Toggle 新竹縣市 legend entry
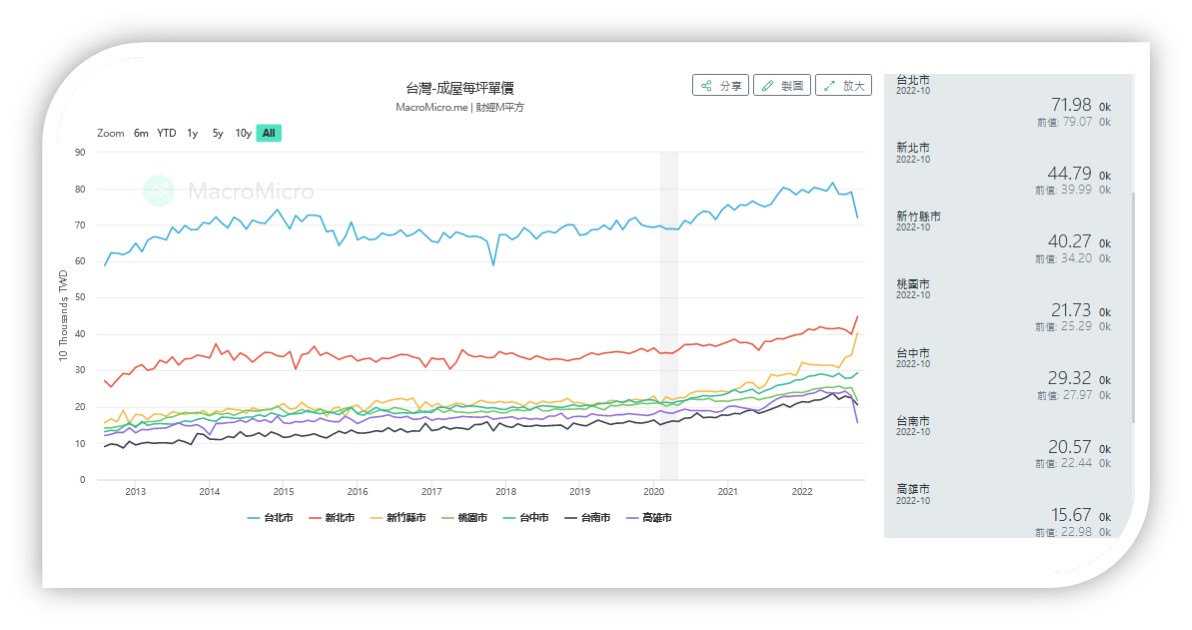1192x630 pixels. click(x=402, y=518)
